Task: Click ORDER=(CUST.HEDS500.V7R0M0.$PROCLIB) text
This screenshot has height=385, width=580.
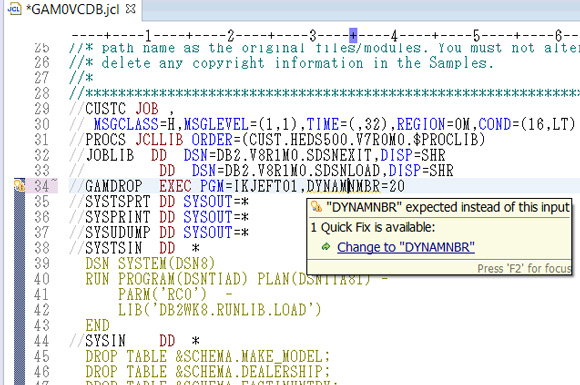Action: tap(338, 140)
